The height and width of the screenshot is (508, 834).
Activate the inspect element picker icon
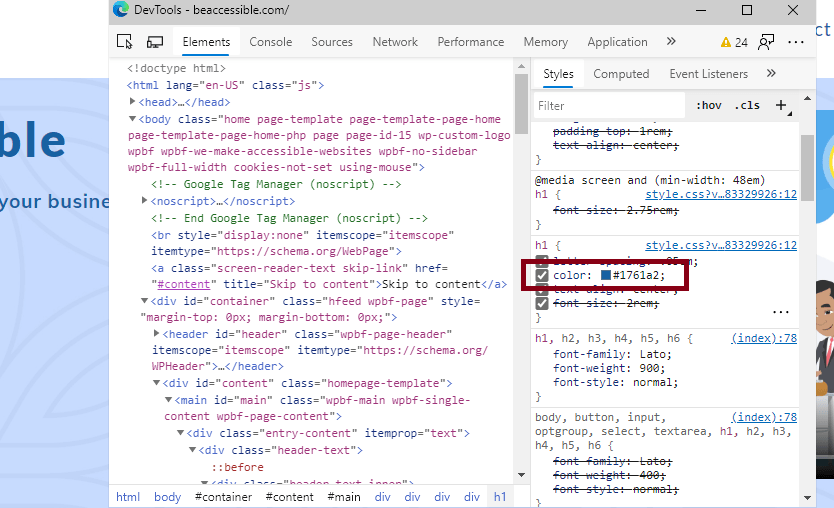tap(124, 41)
